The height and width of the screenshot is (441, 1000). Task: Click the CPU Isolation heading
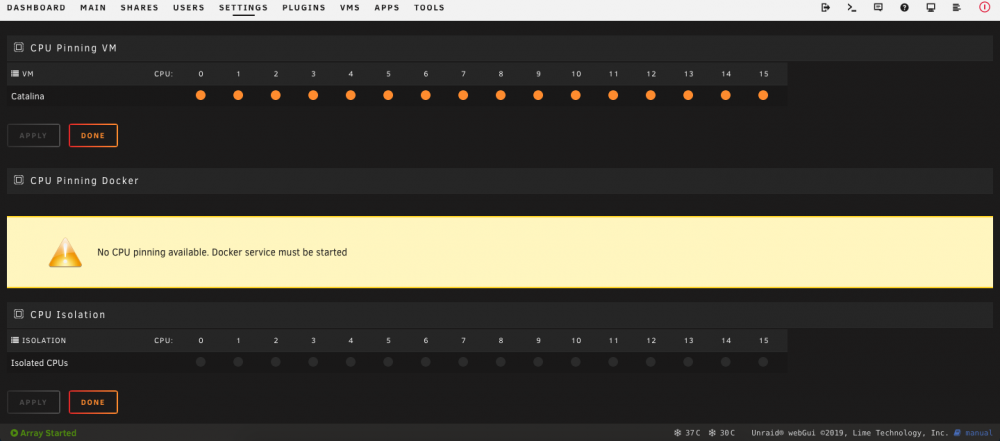click(68, 315)
